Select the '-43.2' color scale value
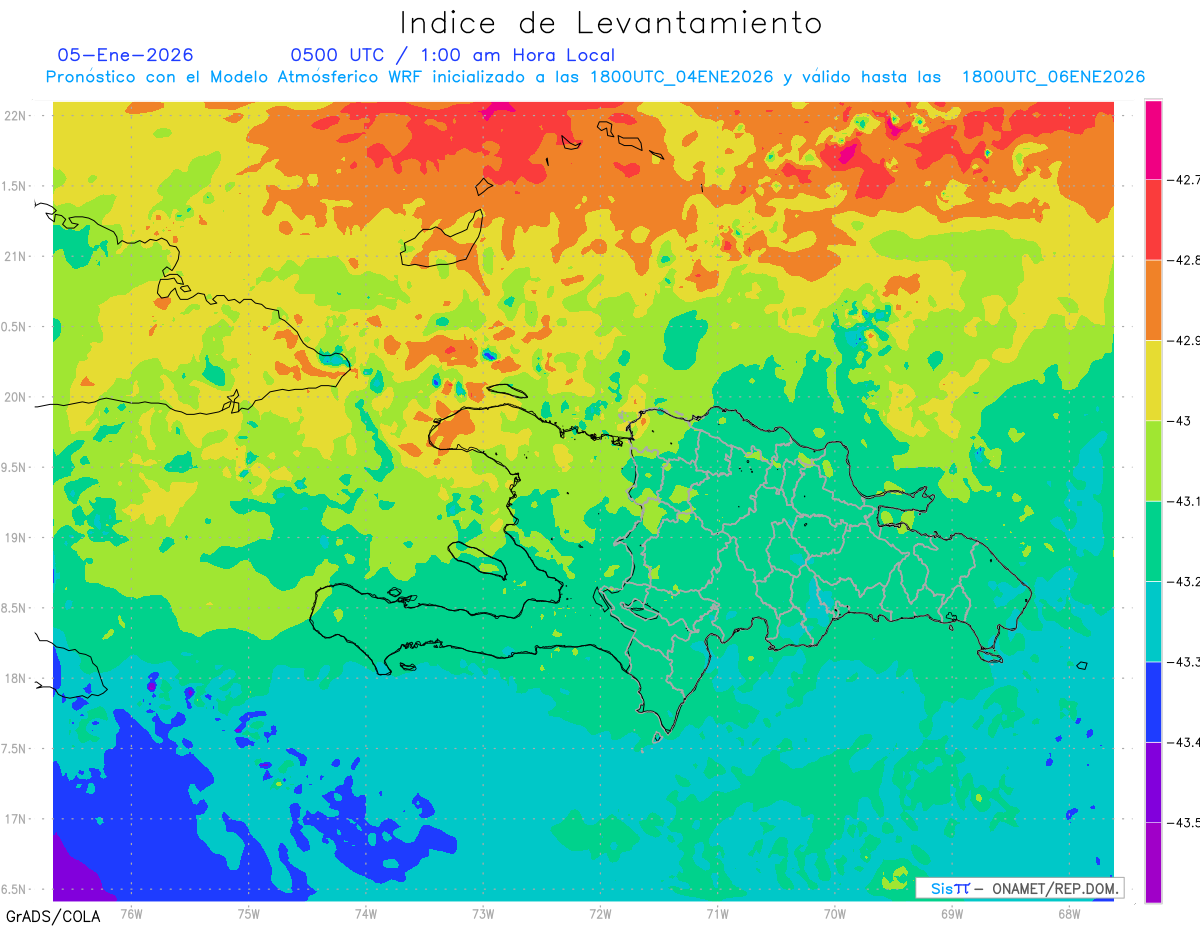Viewport: 1200px width, 927px height. click(1183, 582)
